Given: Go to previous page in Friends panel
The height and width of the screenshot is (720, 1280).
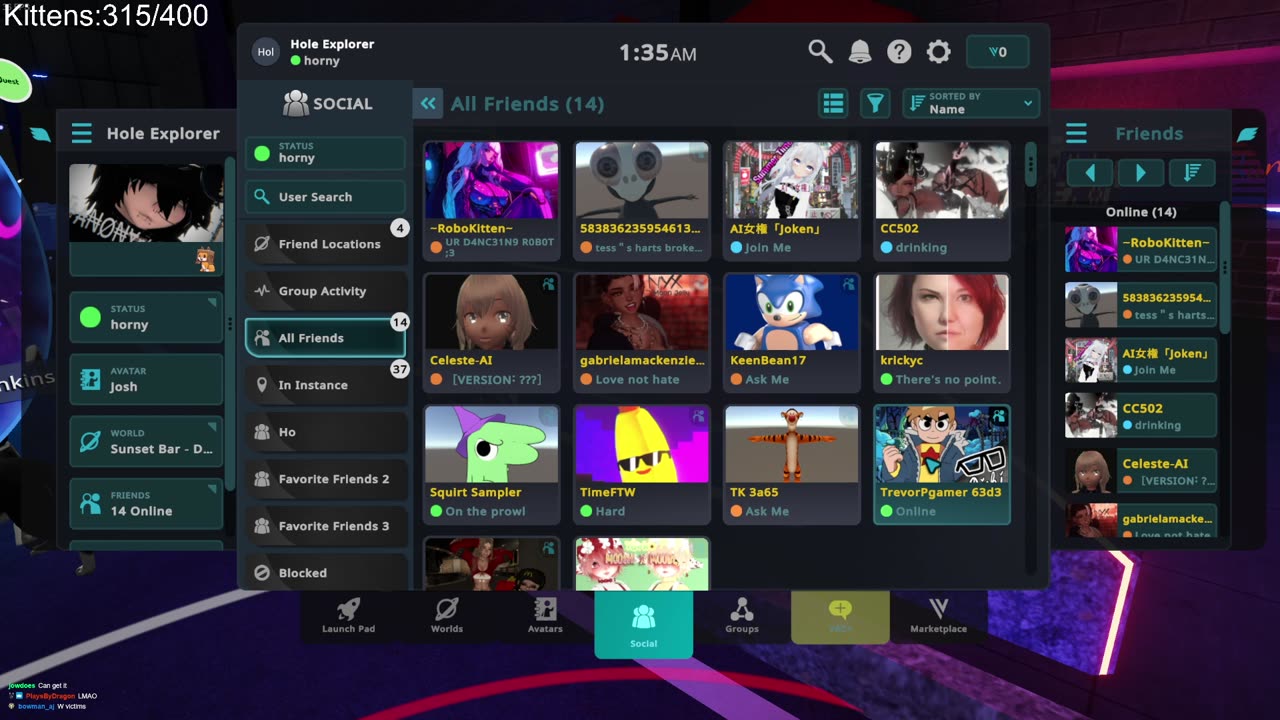Looking at the screenshot, I should point(1090,173).
